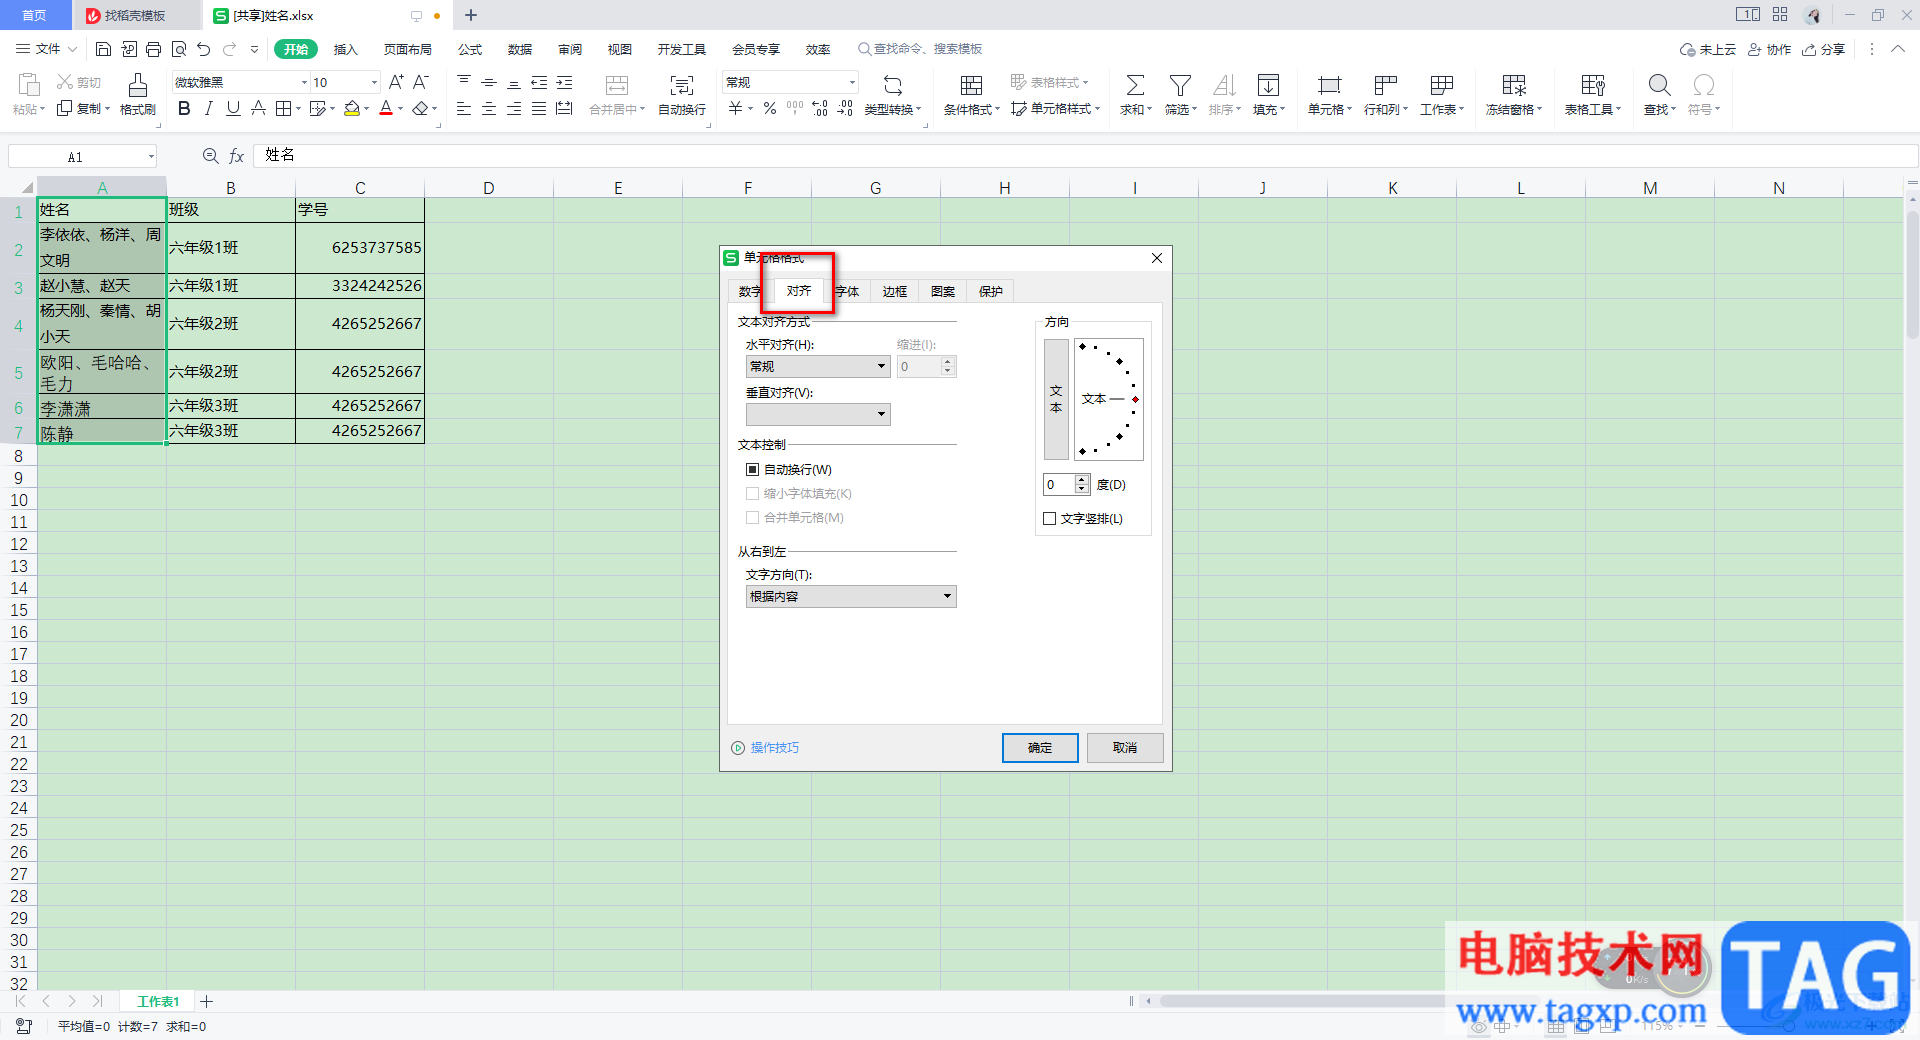Click the Clear (eraser) icon
1920x1040 pixels.
pyautogui.click(x=421, y=108)
